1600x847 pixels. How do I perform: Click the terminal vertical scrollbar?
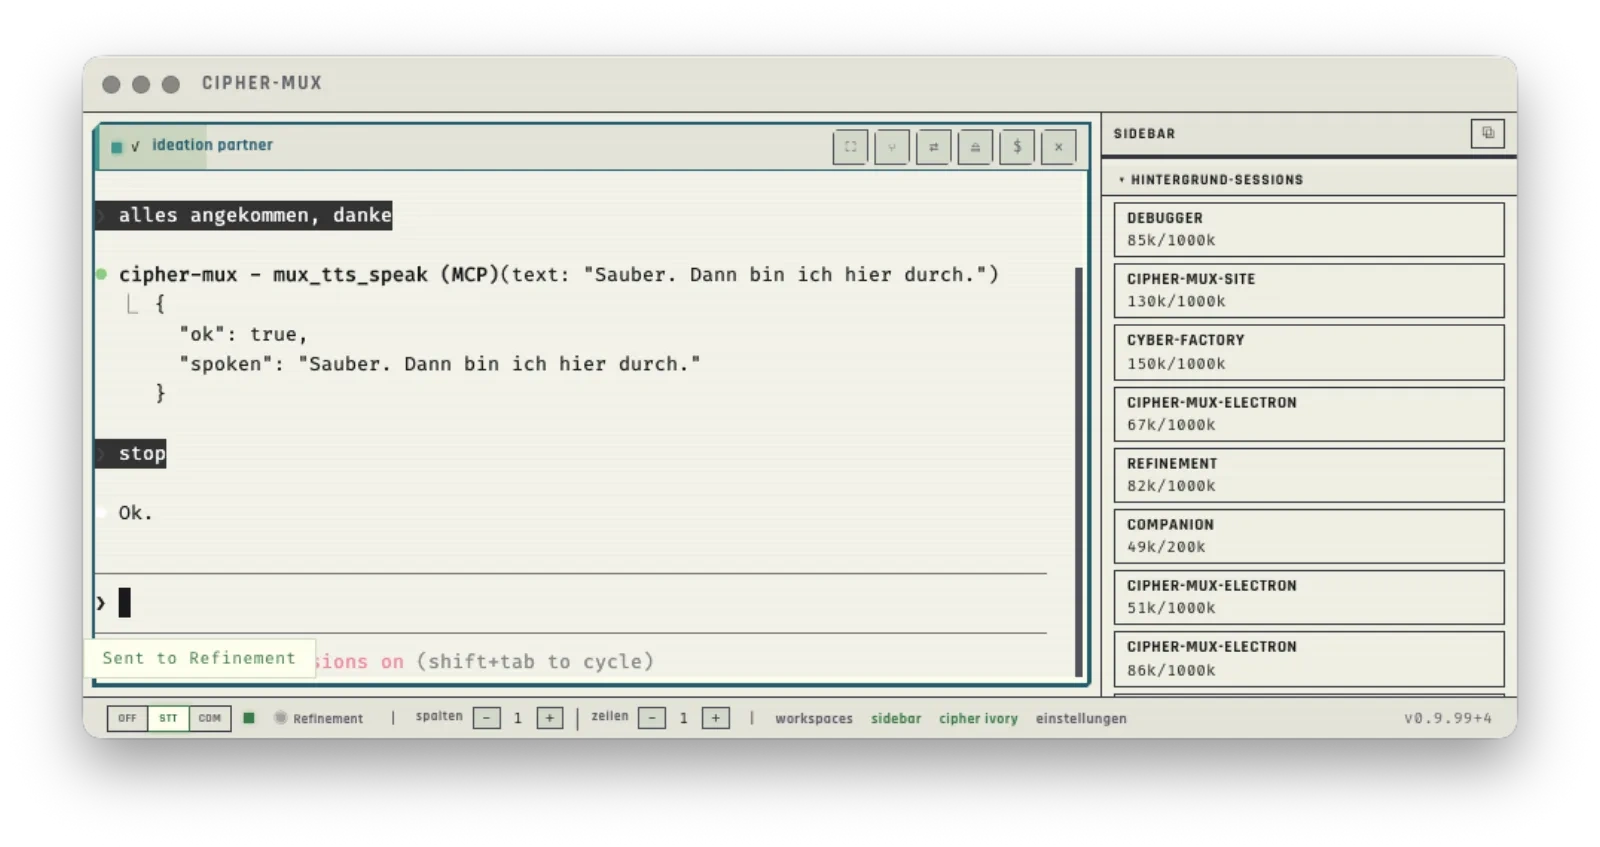pos(1079,470)
